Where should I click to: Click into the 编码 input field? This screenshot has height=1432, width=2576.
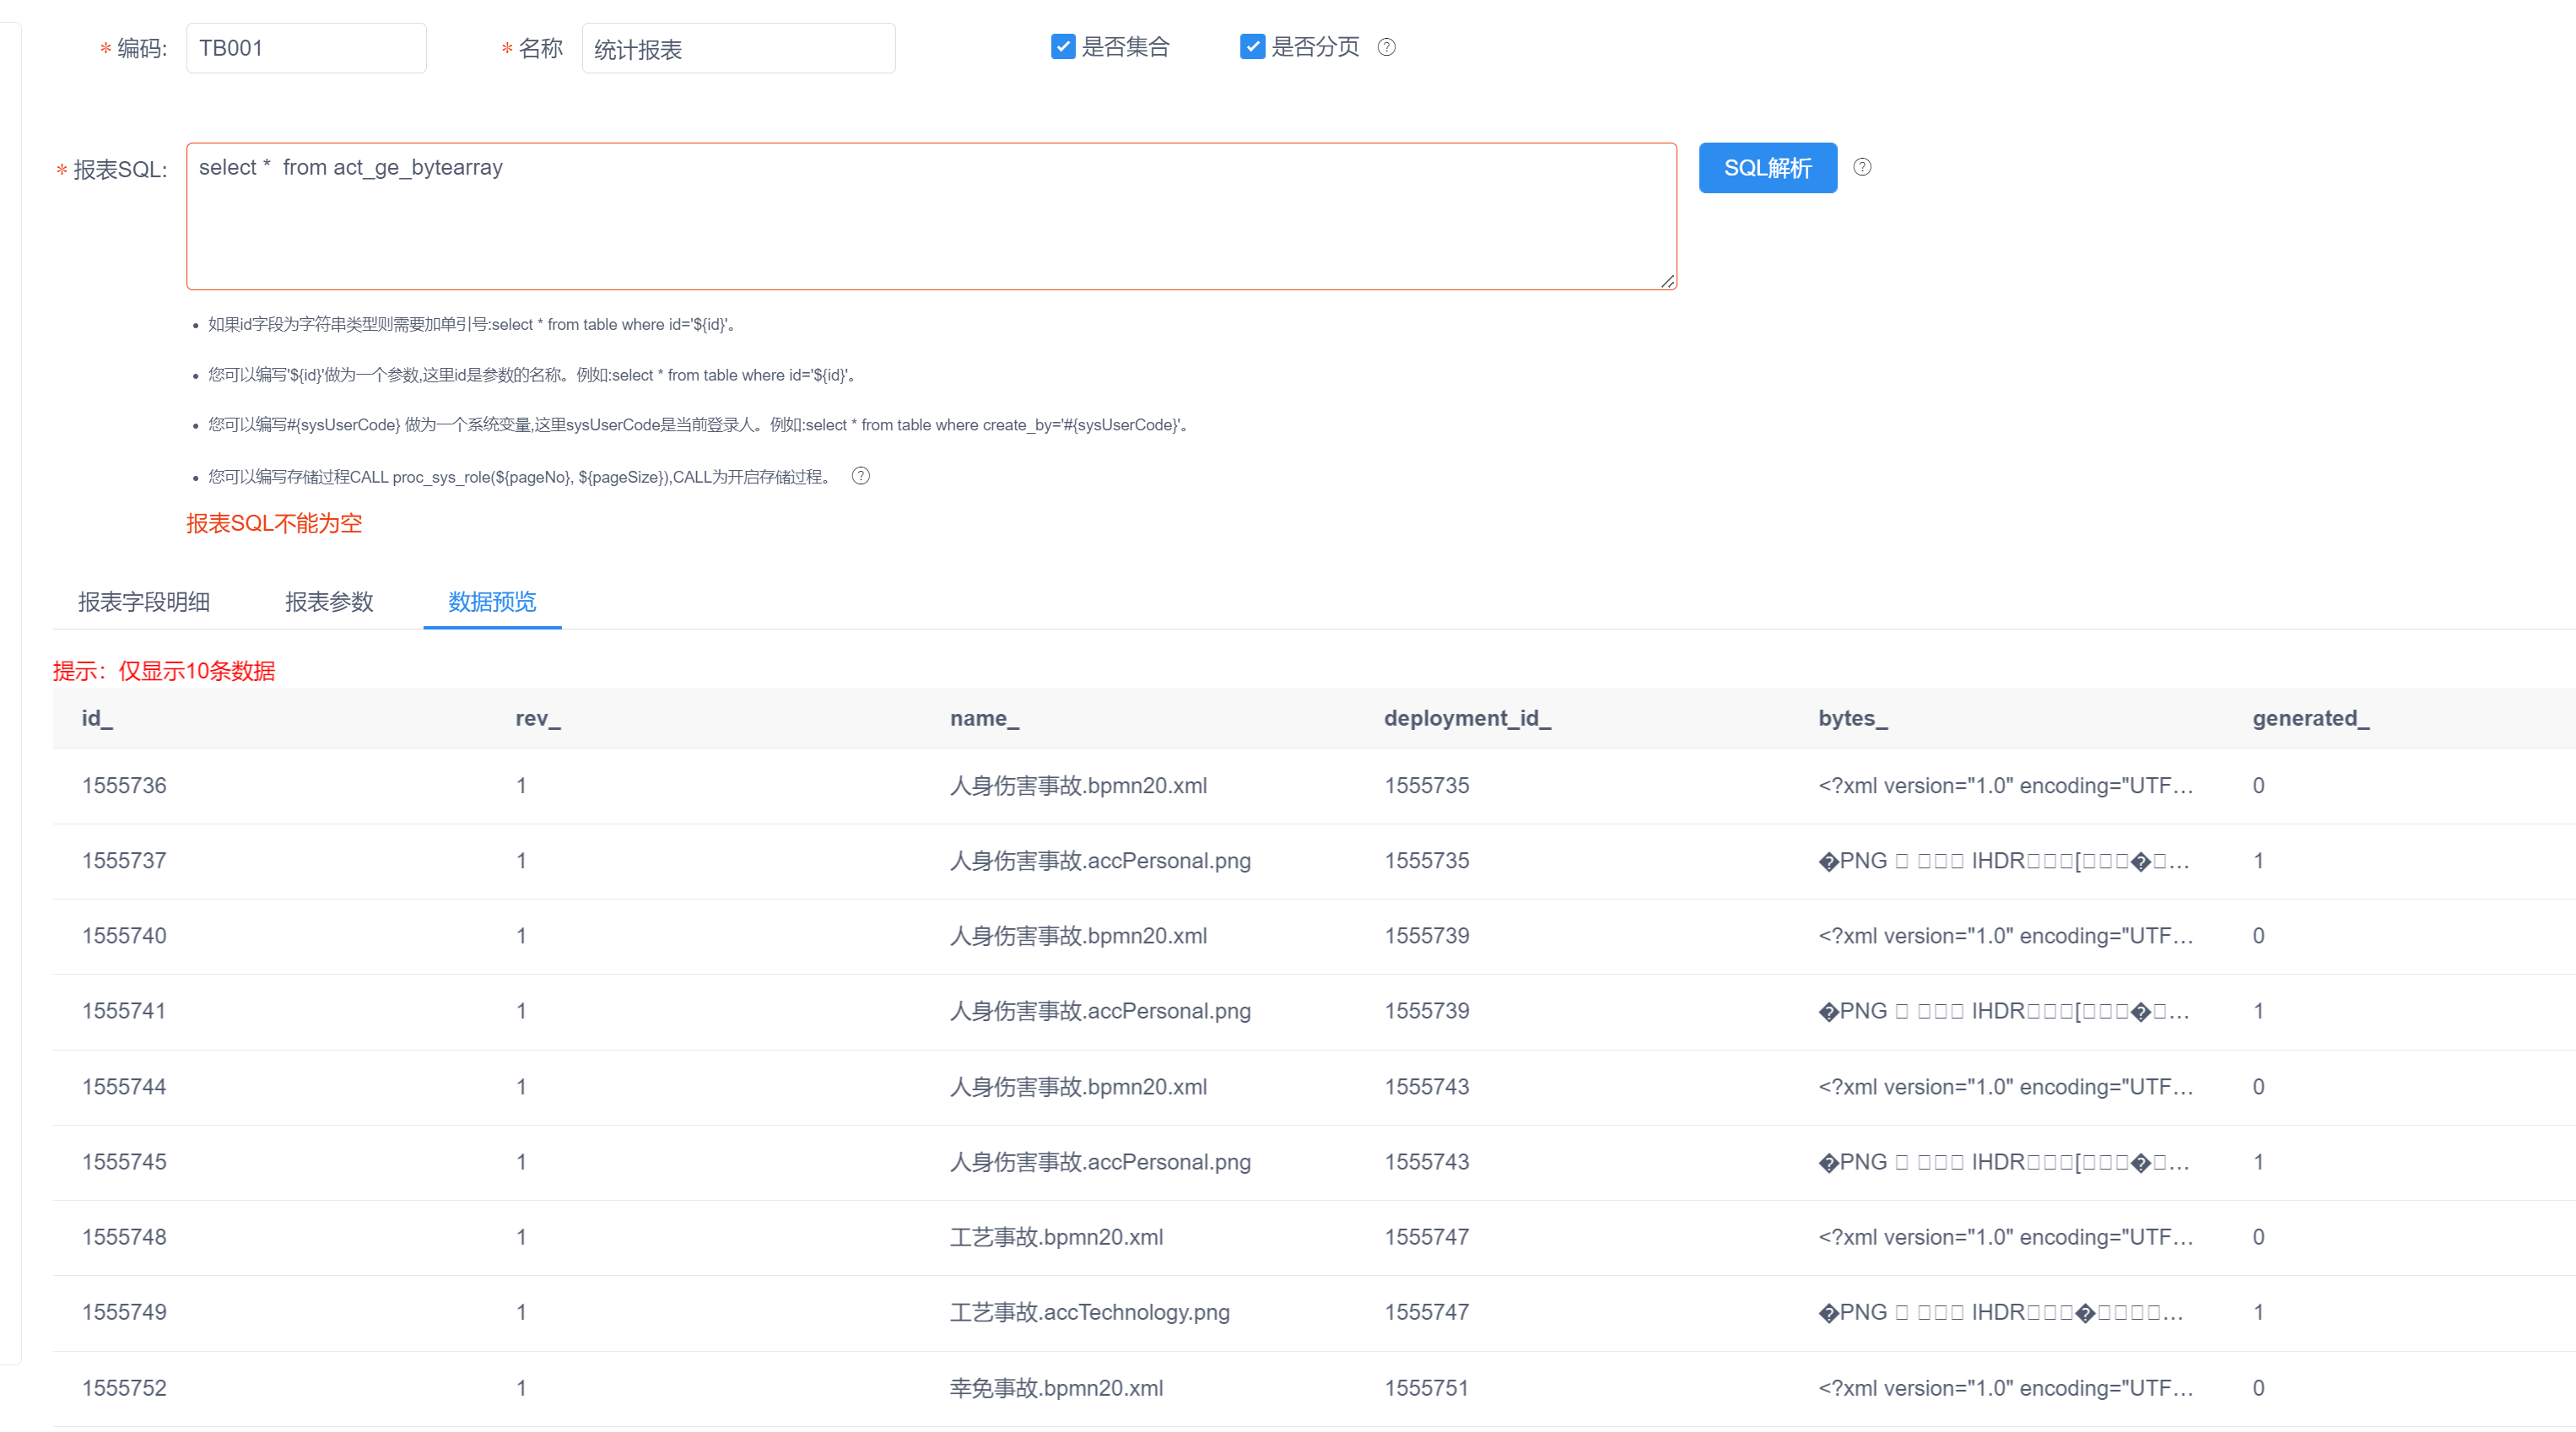point(306,48)
